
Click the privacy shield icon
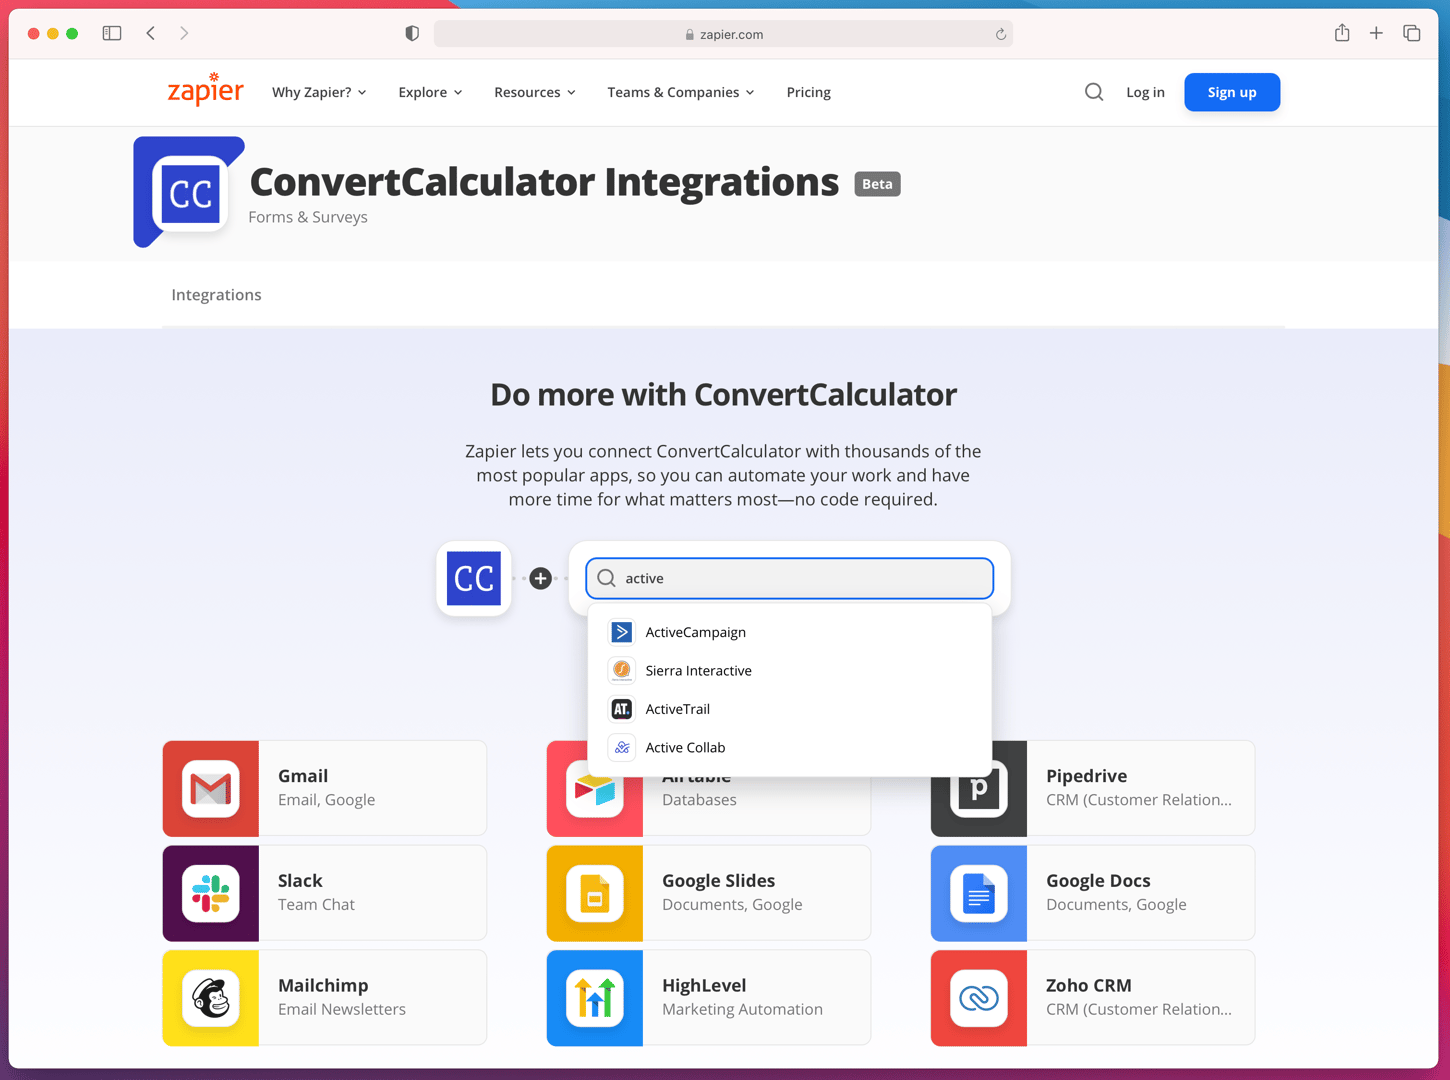pyautogui.click(x=412, y=33)
